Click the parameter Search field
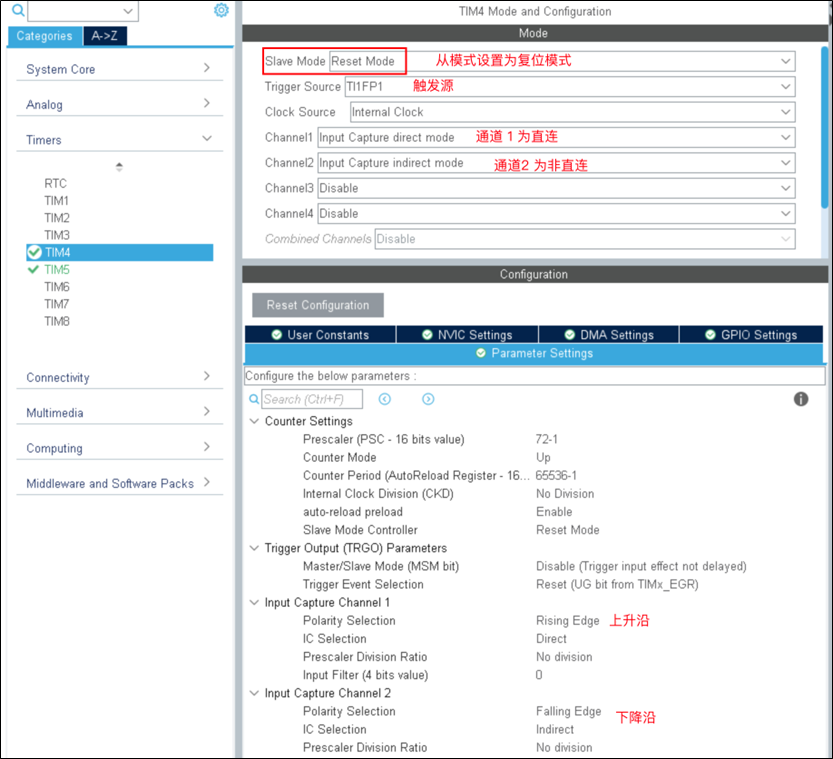 312,399
